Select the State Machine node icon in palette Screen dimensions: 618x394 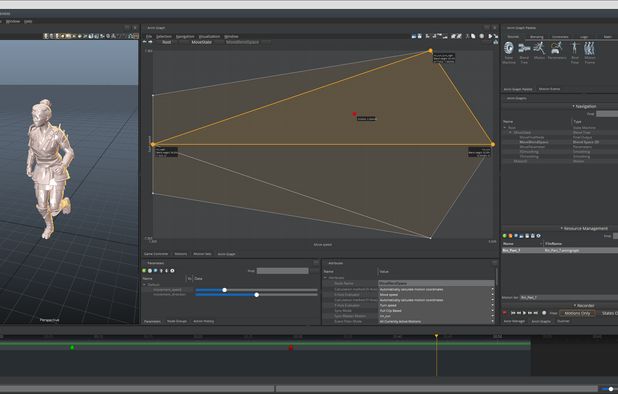pyautogui.click(x=509, y=48)
